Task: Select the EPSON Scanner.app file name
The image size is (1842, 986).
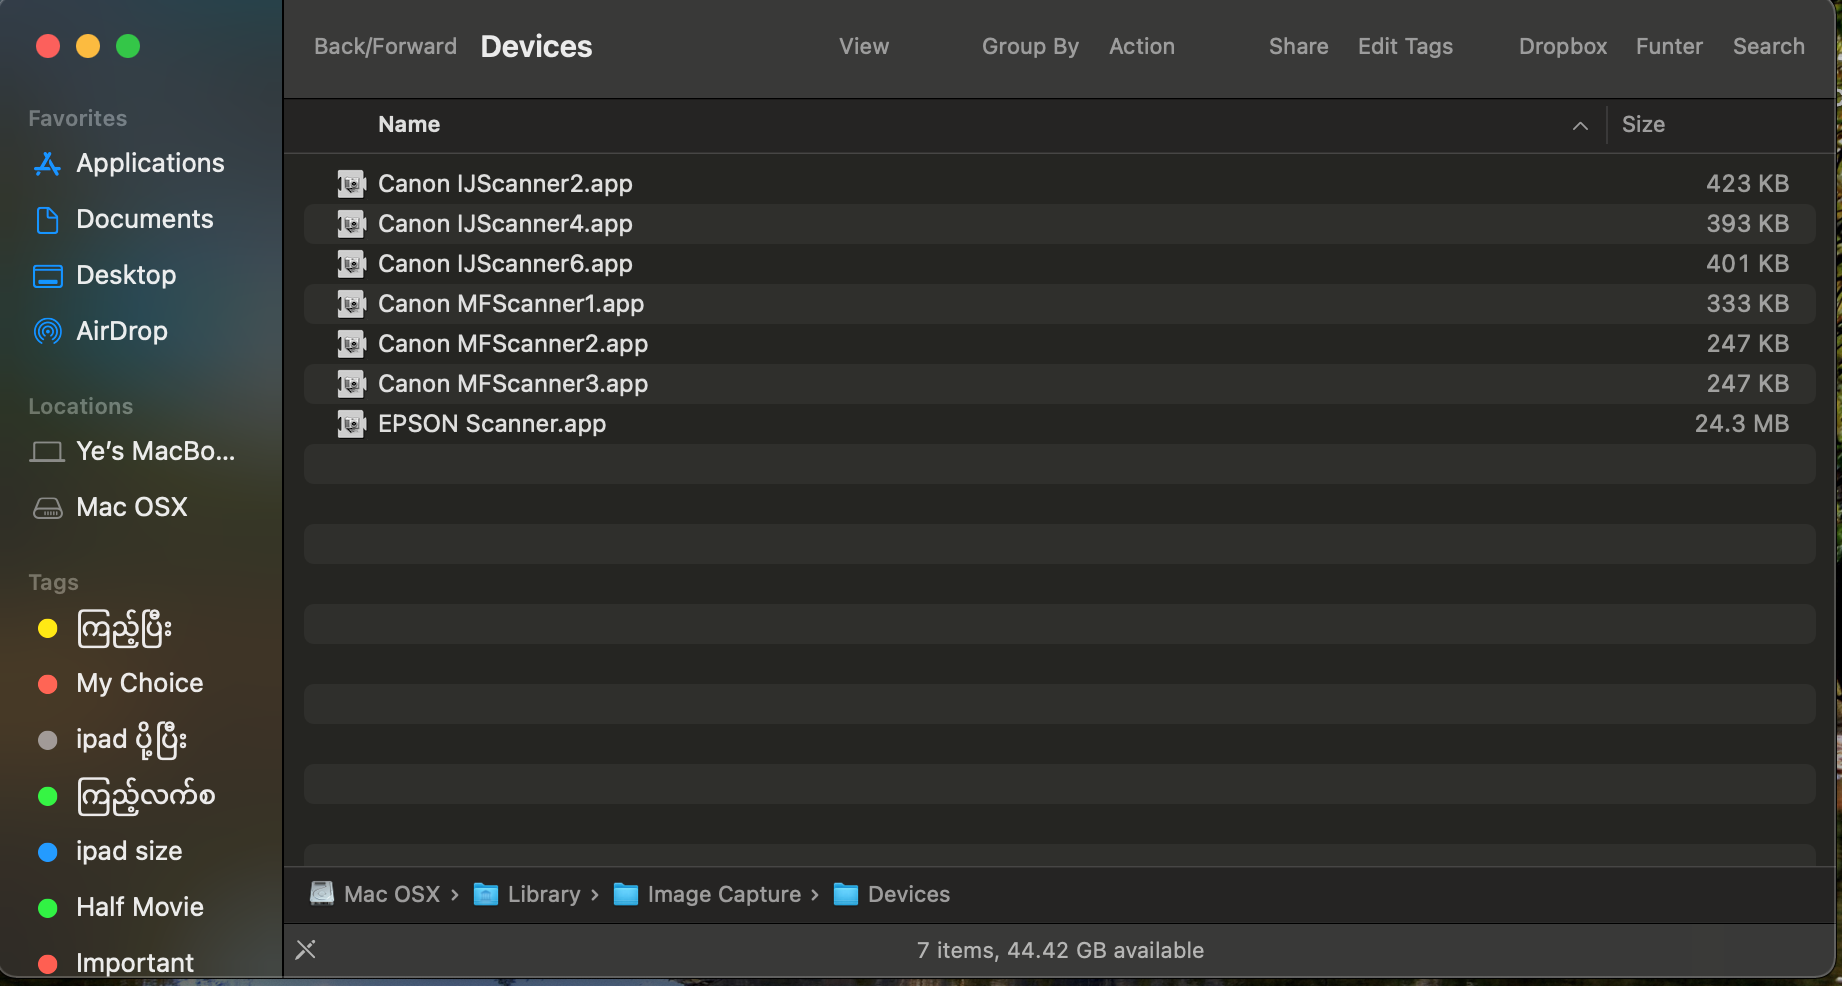Action: (x=492, y=424)
